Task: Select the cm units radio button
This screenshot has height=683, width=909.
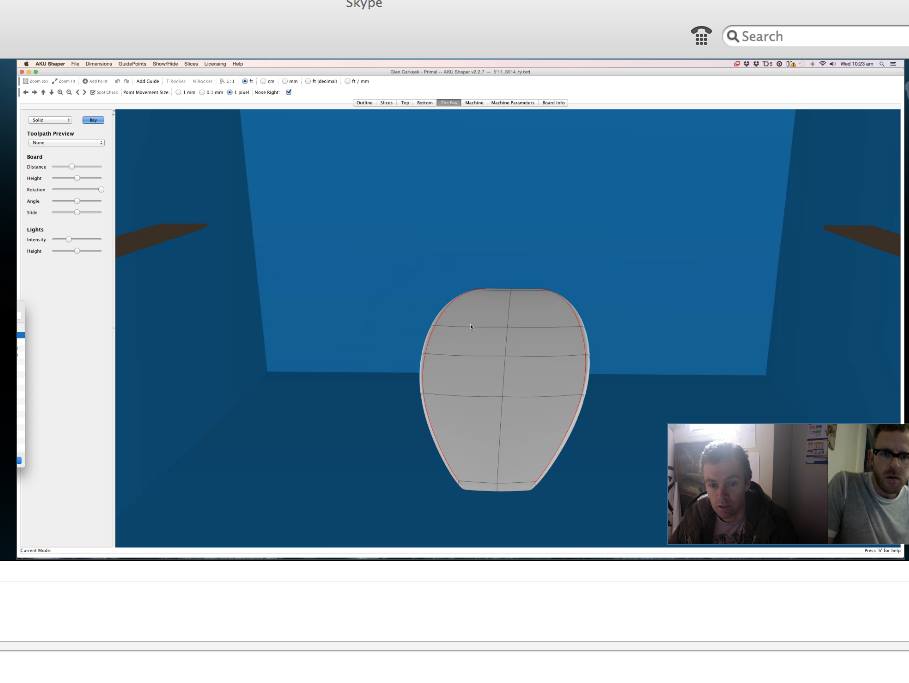Action: click(x=264, y=81)
